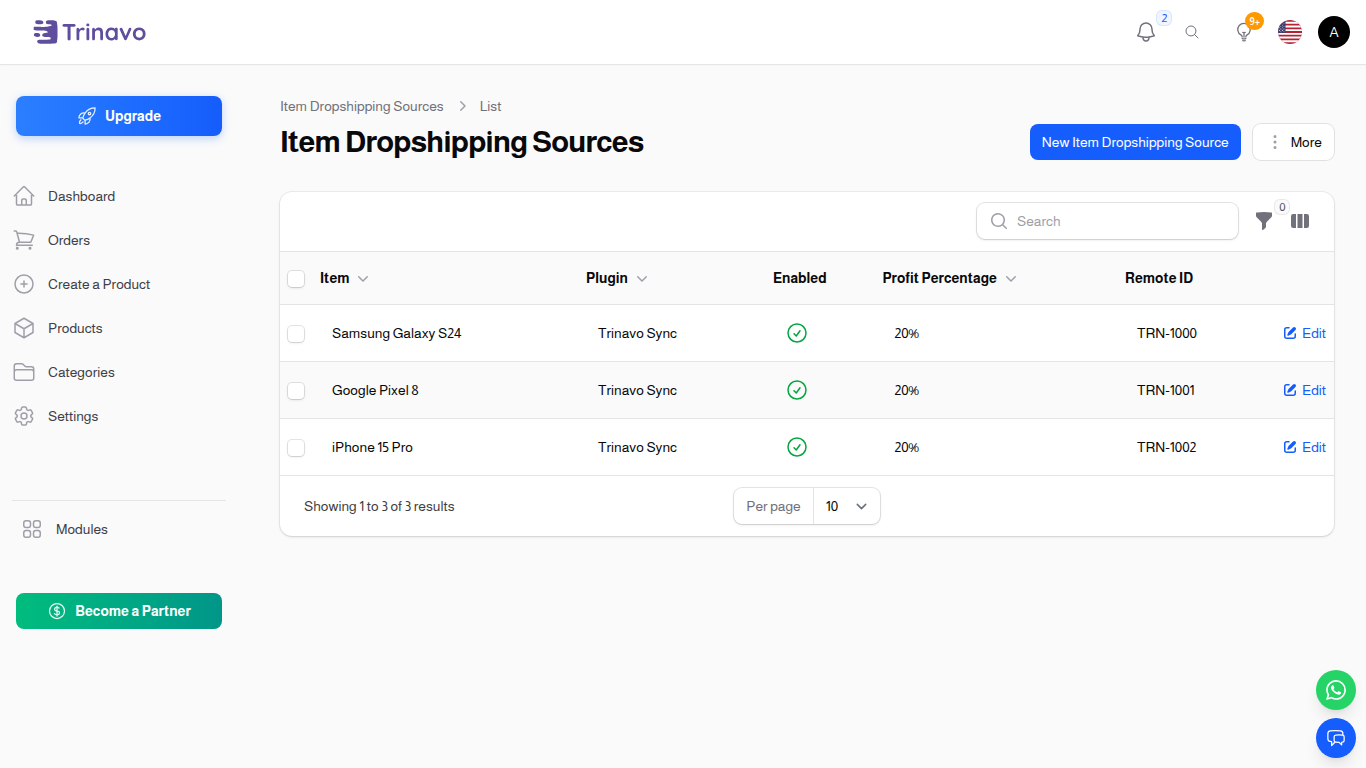Open Products in sidebar
The width and height of the screenshot is (1366, 768).
[75, 328]
